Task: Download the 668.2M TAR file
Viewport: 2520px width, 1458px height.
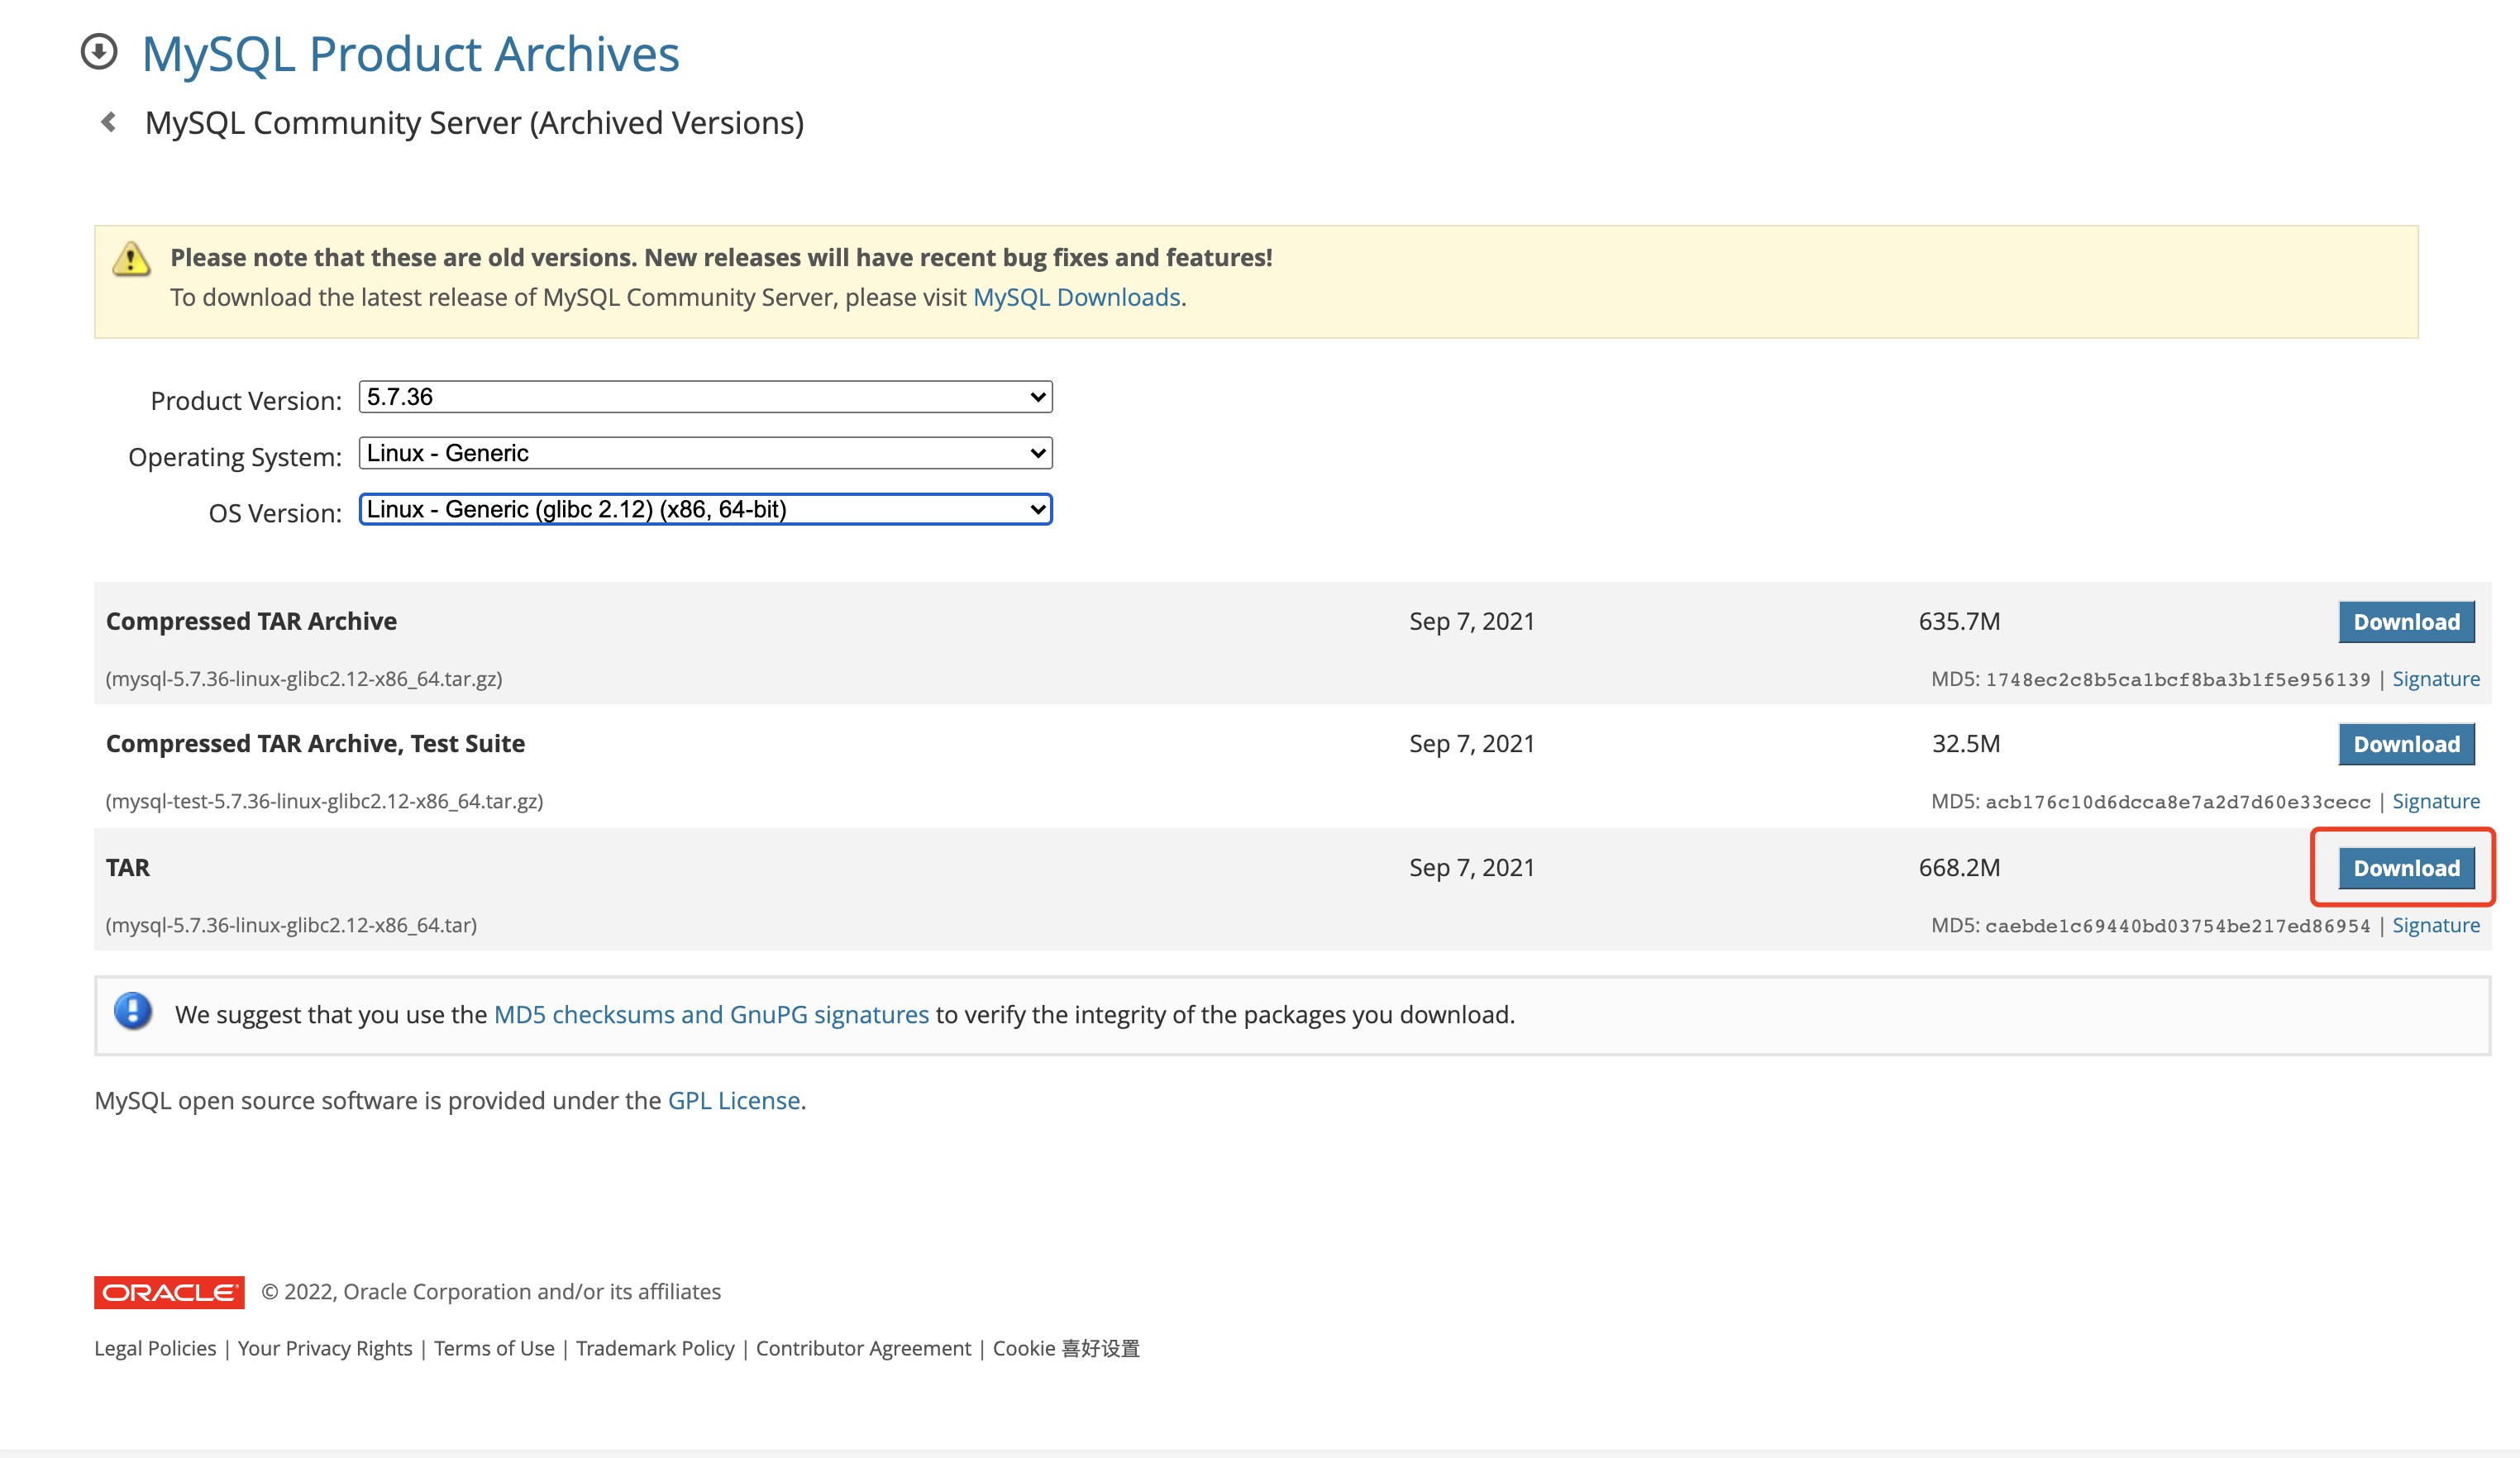Action: tap(2405, 868)
